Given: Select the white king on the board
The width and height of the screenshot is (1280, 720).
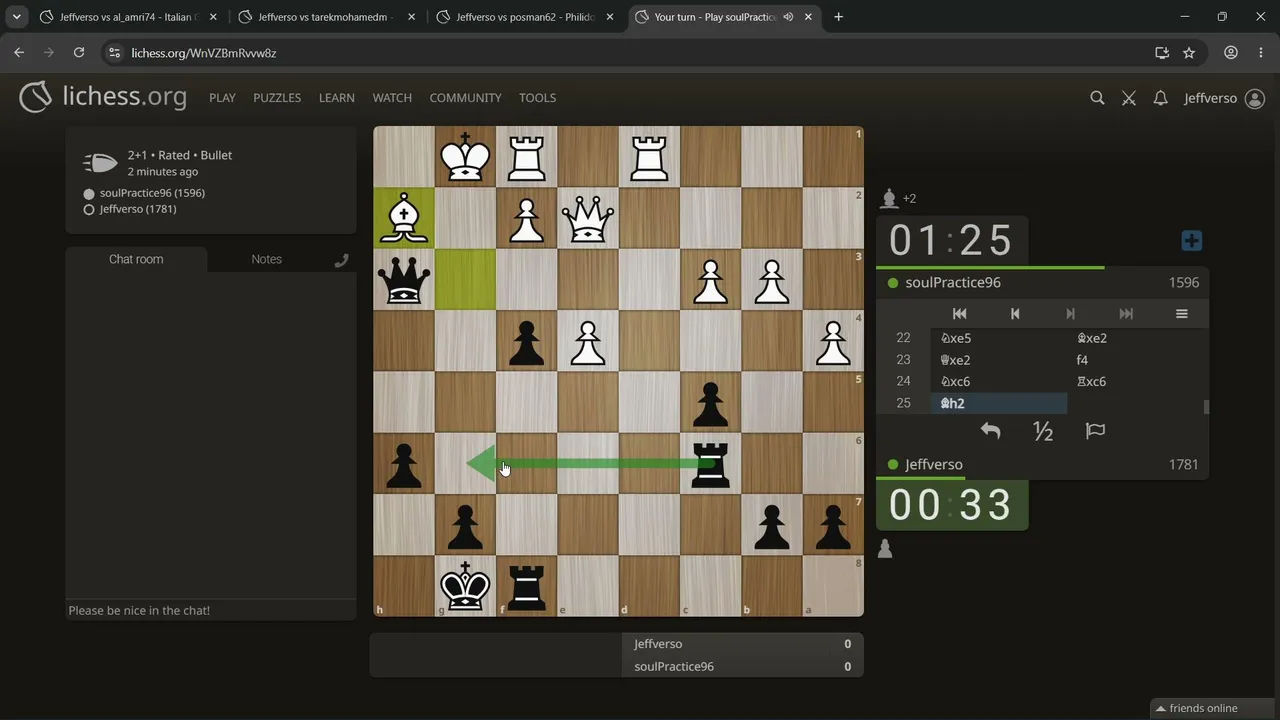Looking at the screenshot, I should (x=465, y=157).
